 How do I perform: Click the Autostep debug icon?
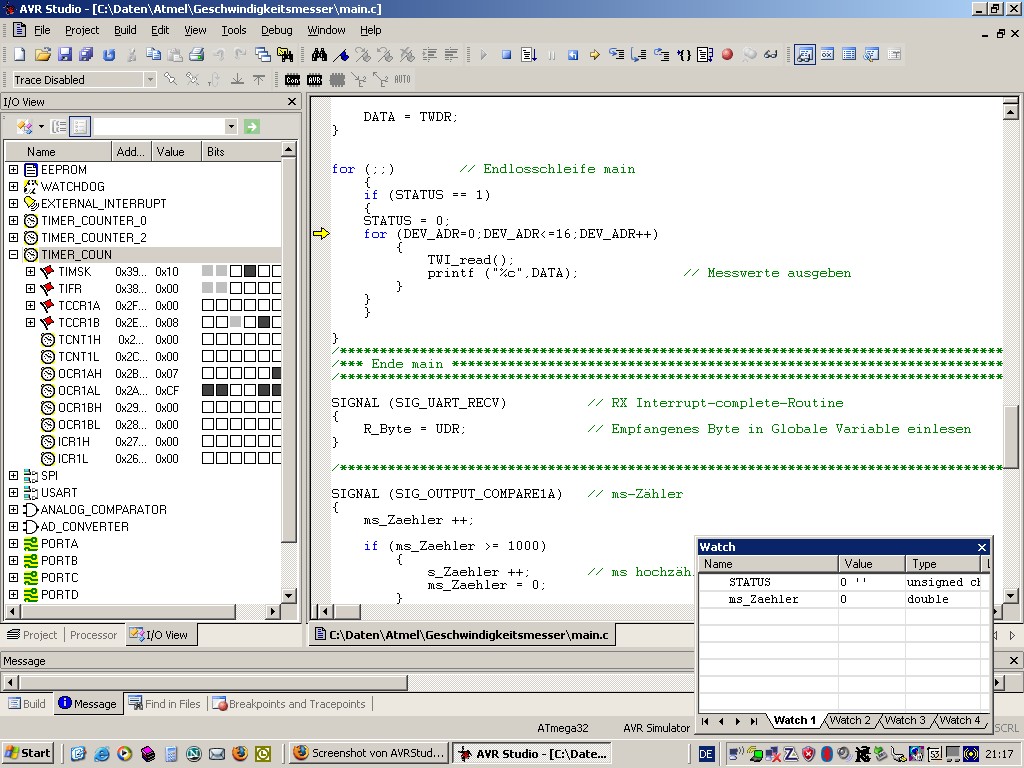(x=705, y=55)
